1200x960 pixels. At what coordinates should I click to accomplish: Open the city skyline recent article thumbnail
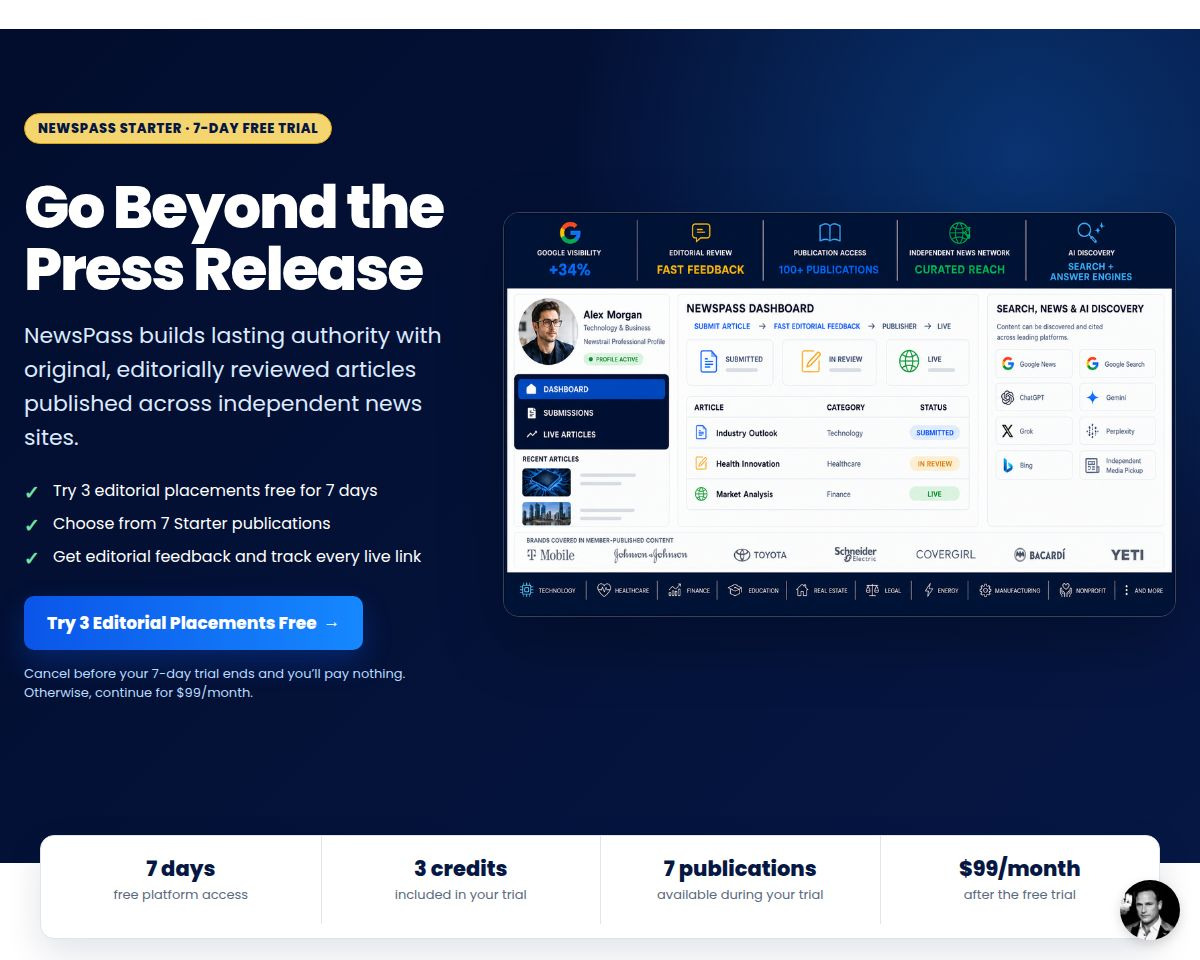(x=547, y=513)
